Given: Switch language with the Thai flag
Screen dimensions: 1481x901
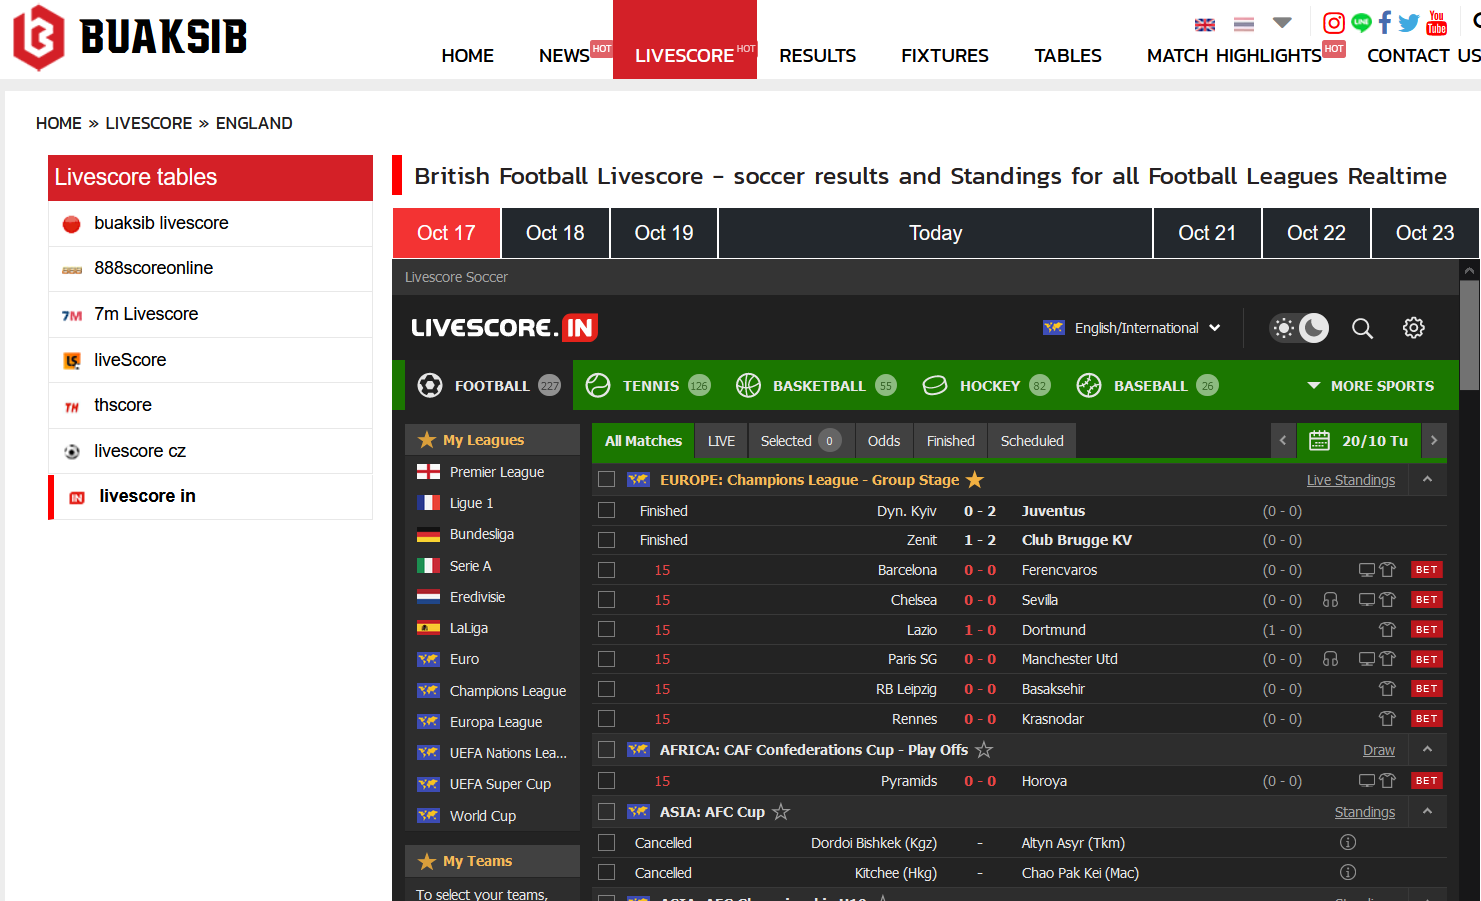Looking at the screenshot, I should click(x=1244, y=24).
